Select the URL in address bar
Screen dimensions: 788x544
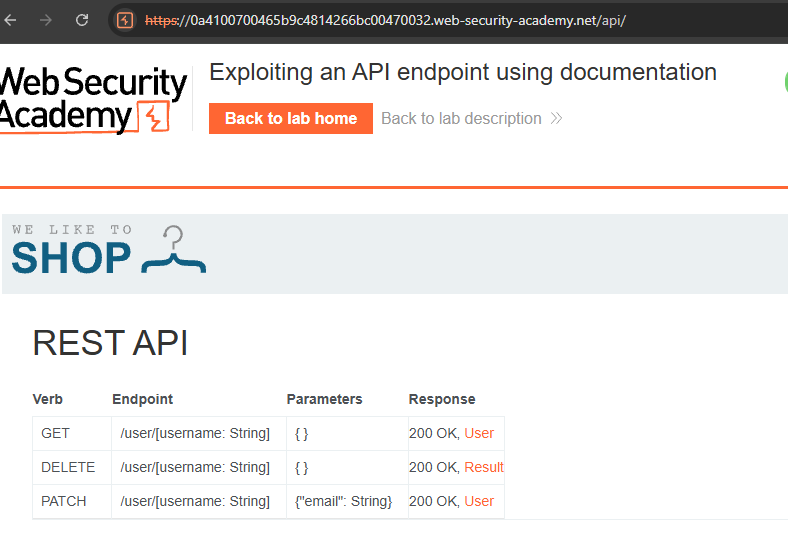click(385, 21)
